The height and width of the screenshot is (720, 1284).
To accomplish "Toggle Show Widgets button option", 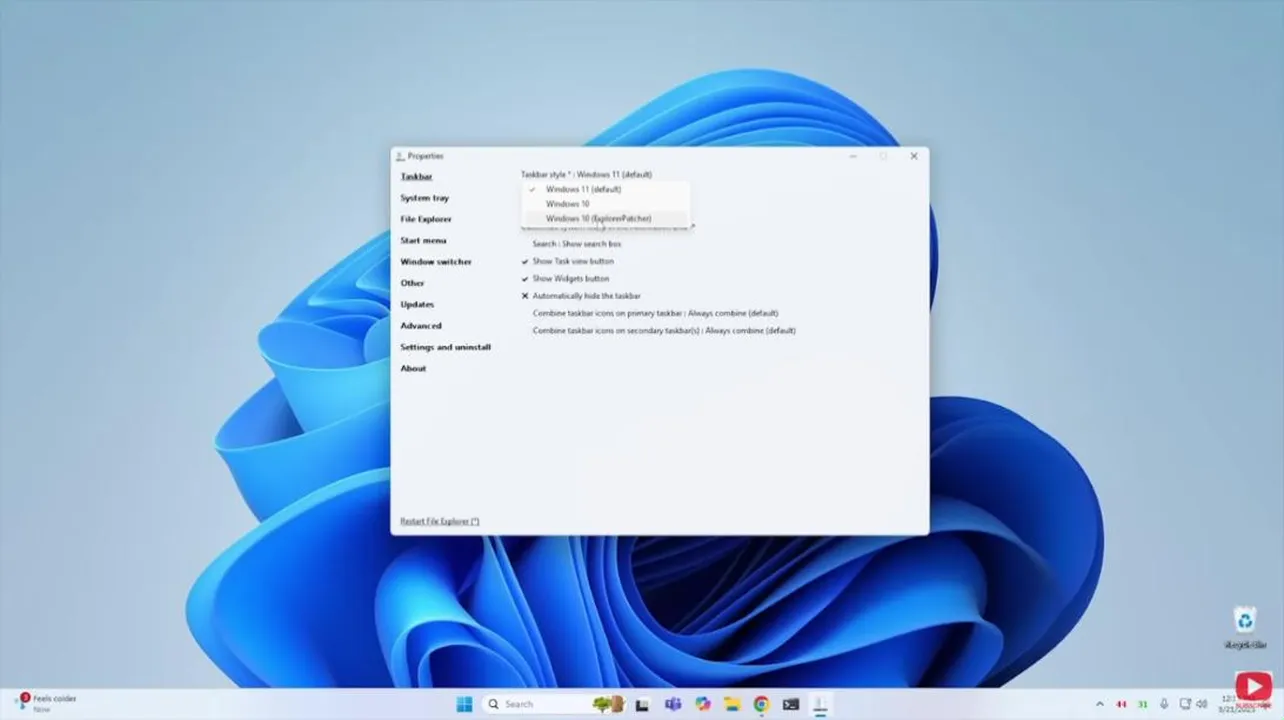I will tap(565, 279).
